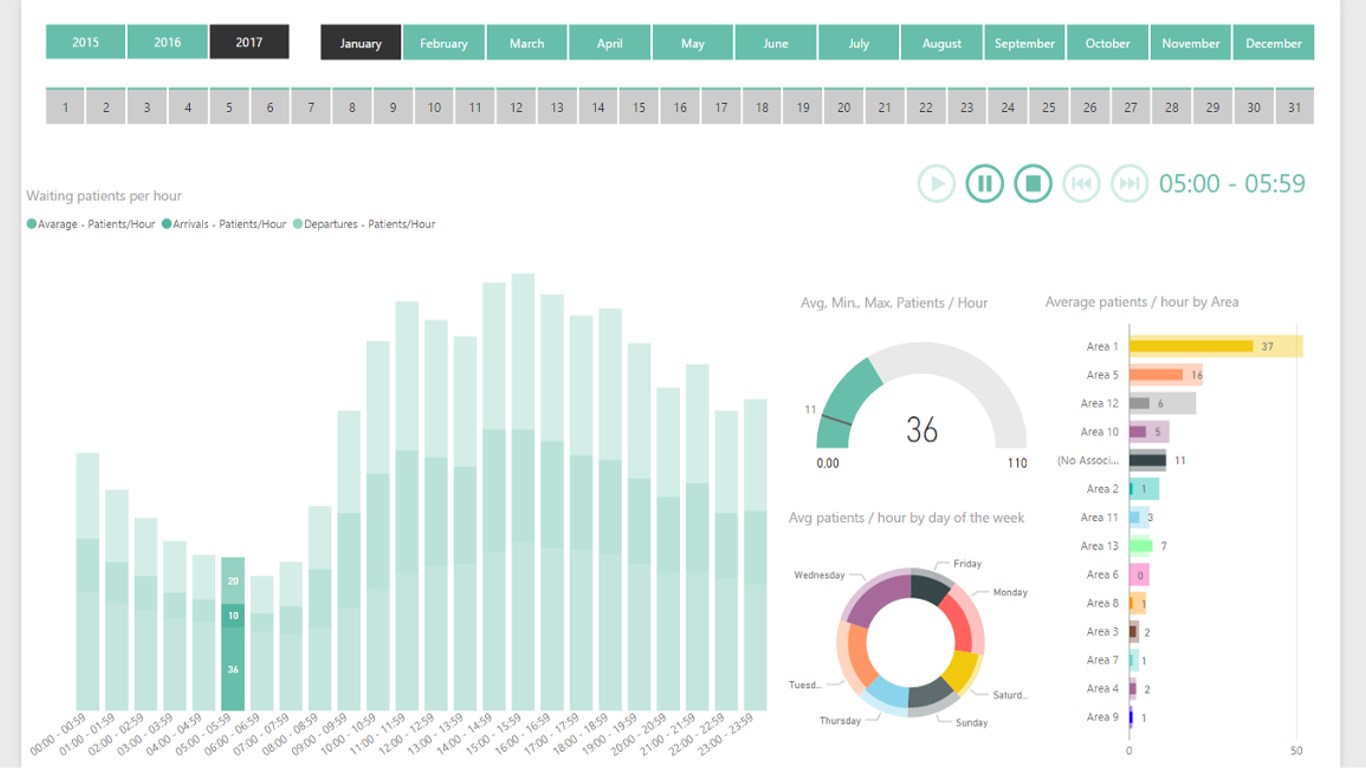Click Arrivals - Patients/Hour legend entry
Screen dimensions: 1366x768
[224, 224]
